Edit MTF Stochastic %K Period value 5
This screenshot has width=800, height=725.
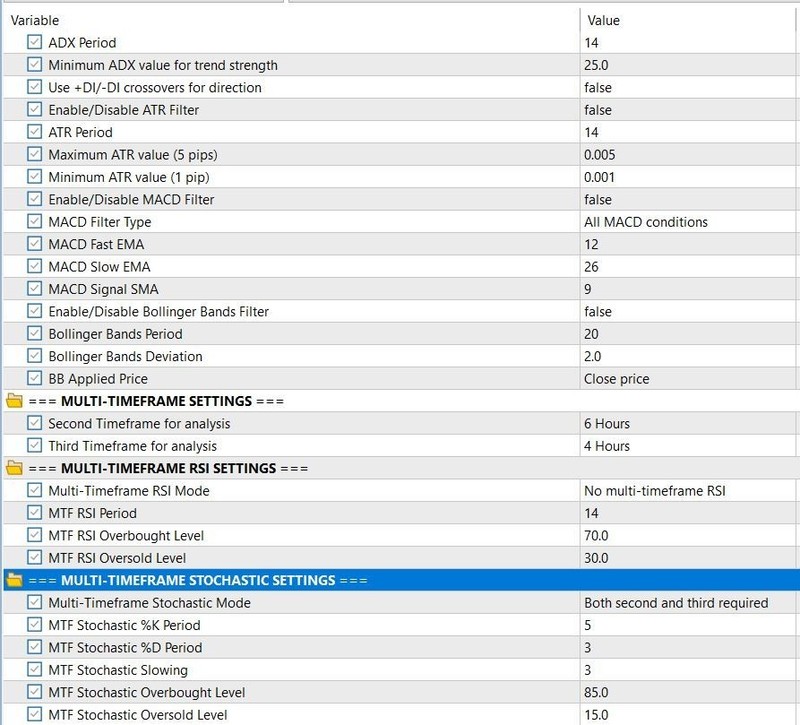tap(689, 625)
